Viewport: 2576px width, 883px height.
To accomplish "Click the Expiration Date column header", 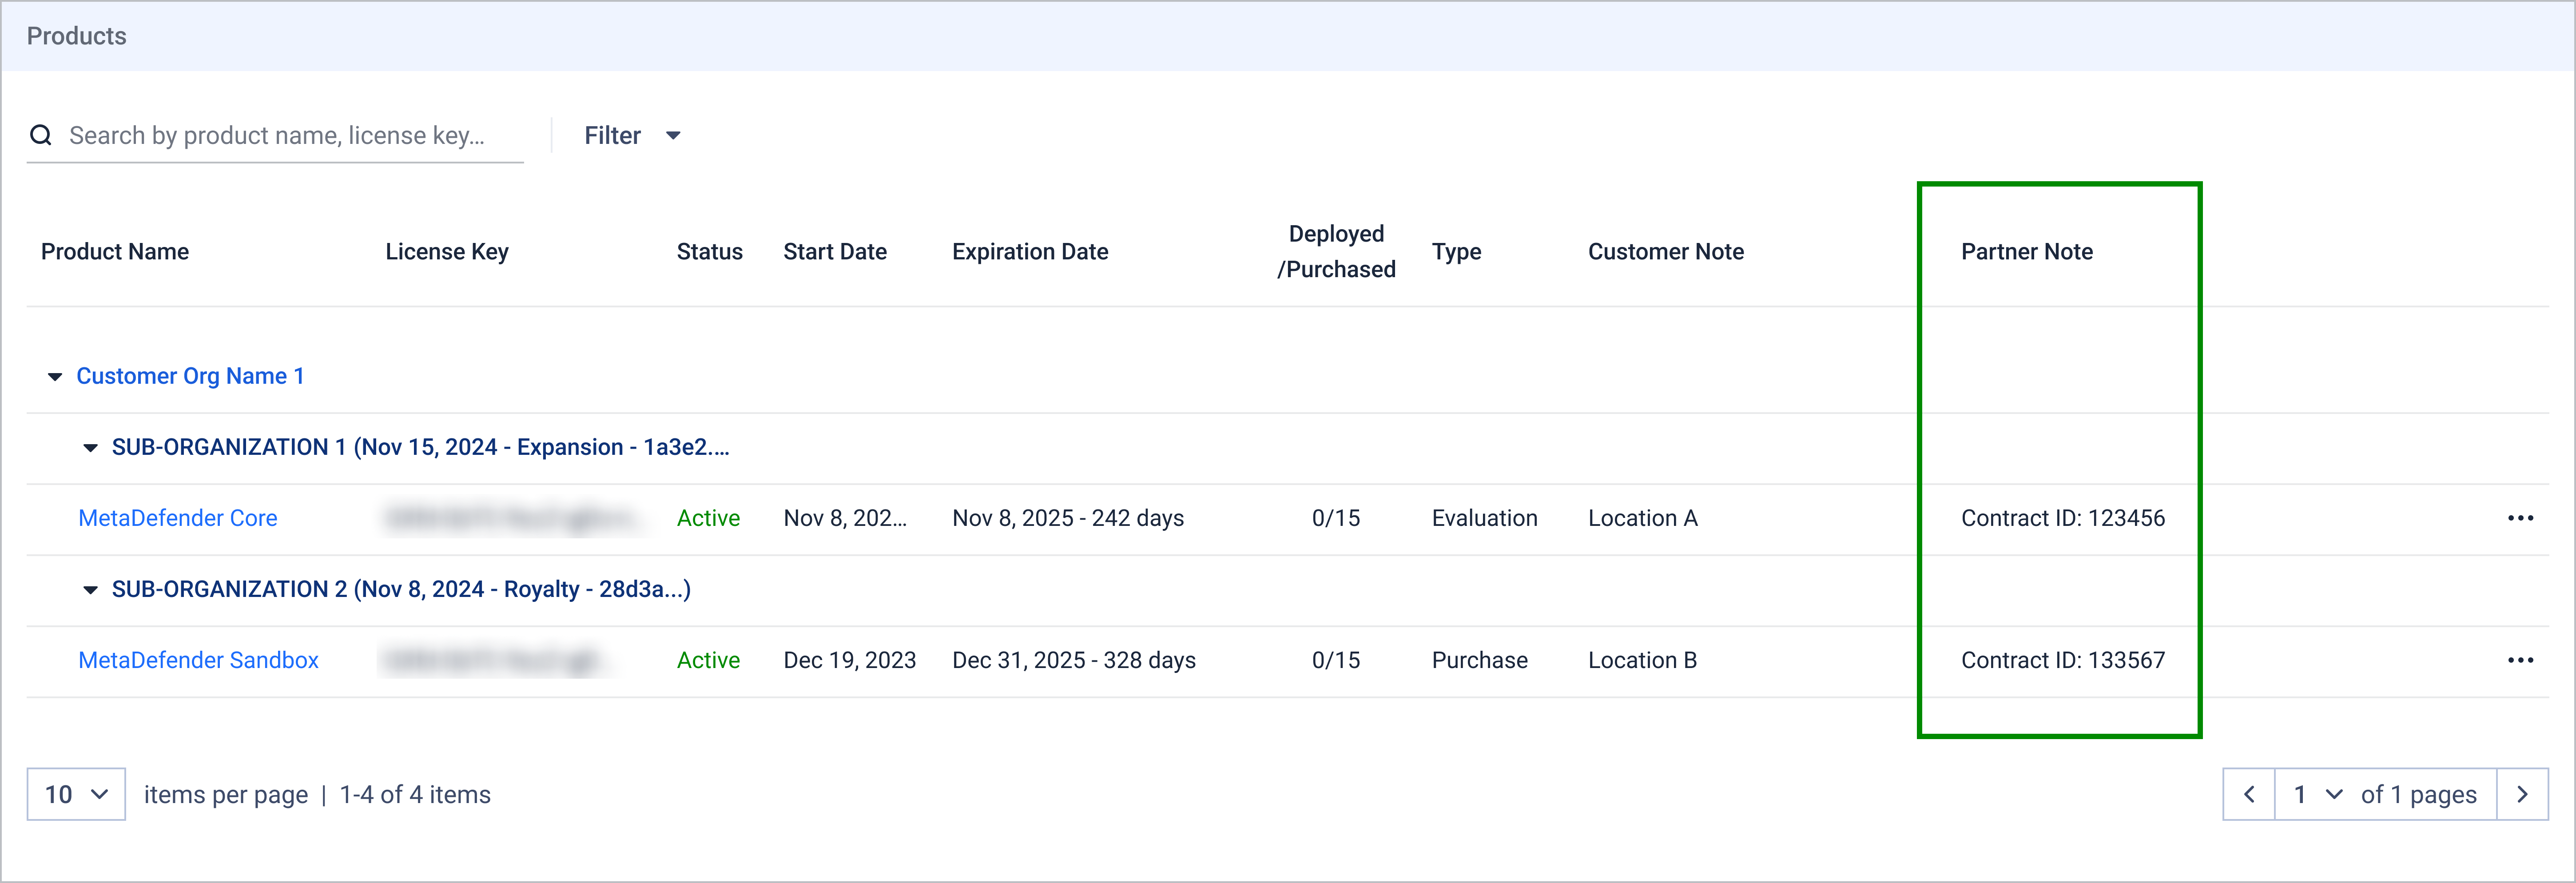I will [x=1030, y=252].
